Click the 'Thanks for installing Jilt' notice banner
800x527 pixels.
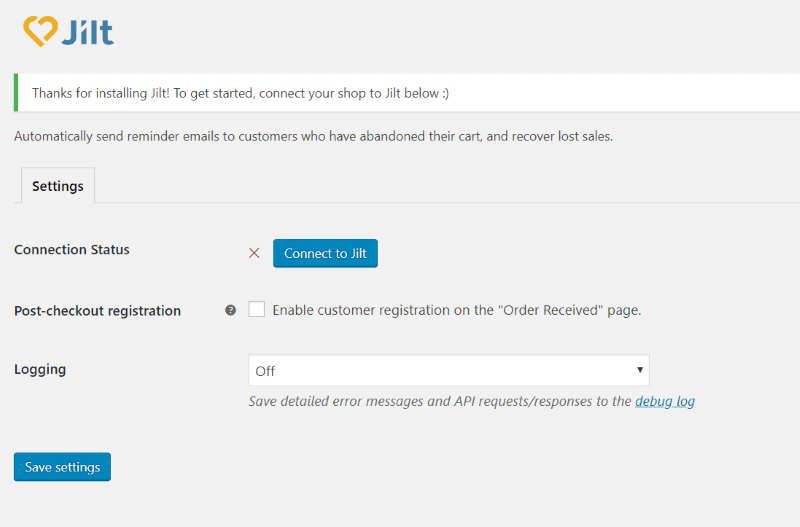[x=407, y=93]
